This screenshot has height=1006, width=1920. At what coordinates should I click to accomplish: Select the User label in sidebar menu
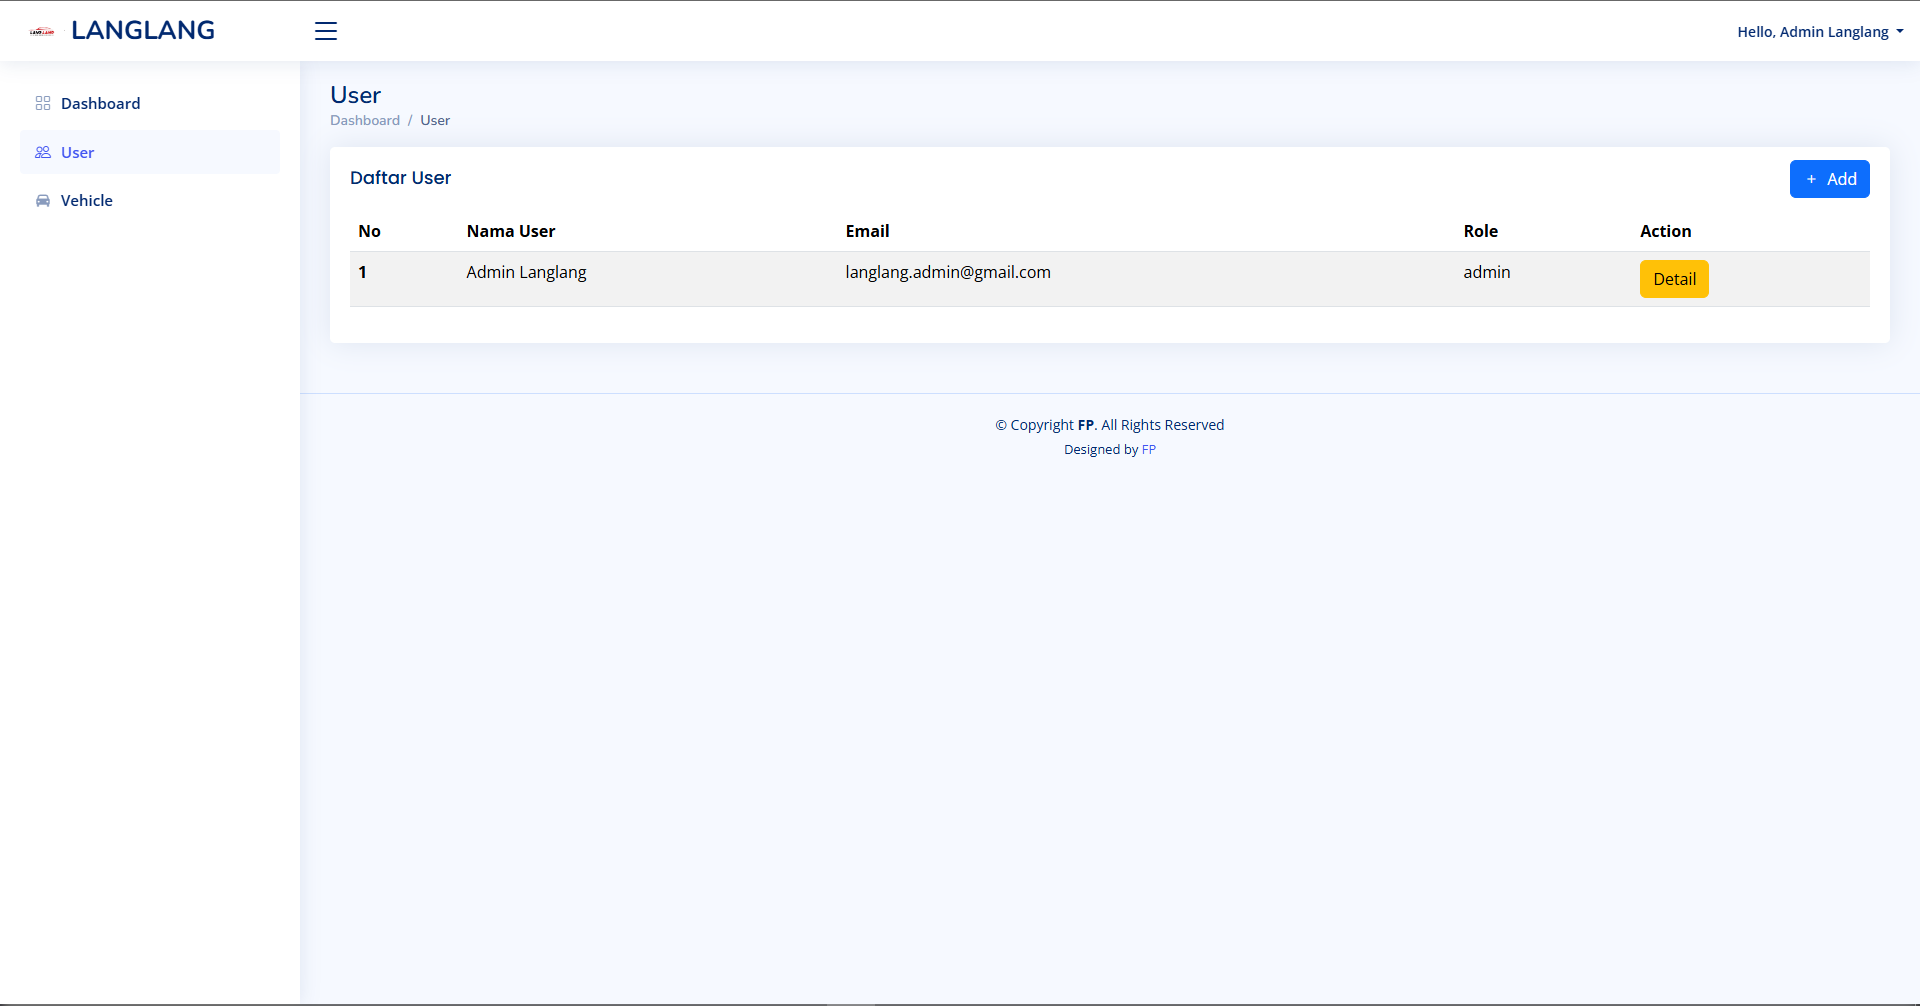point(77,153)
